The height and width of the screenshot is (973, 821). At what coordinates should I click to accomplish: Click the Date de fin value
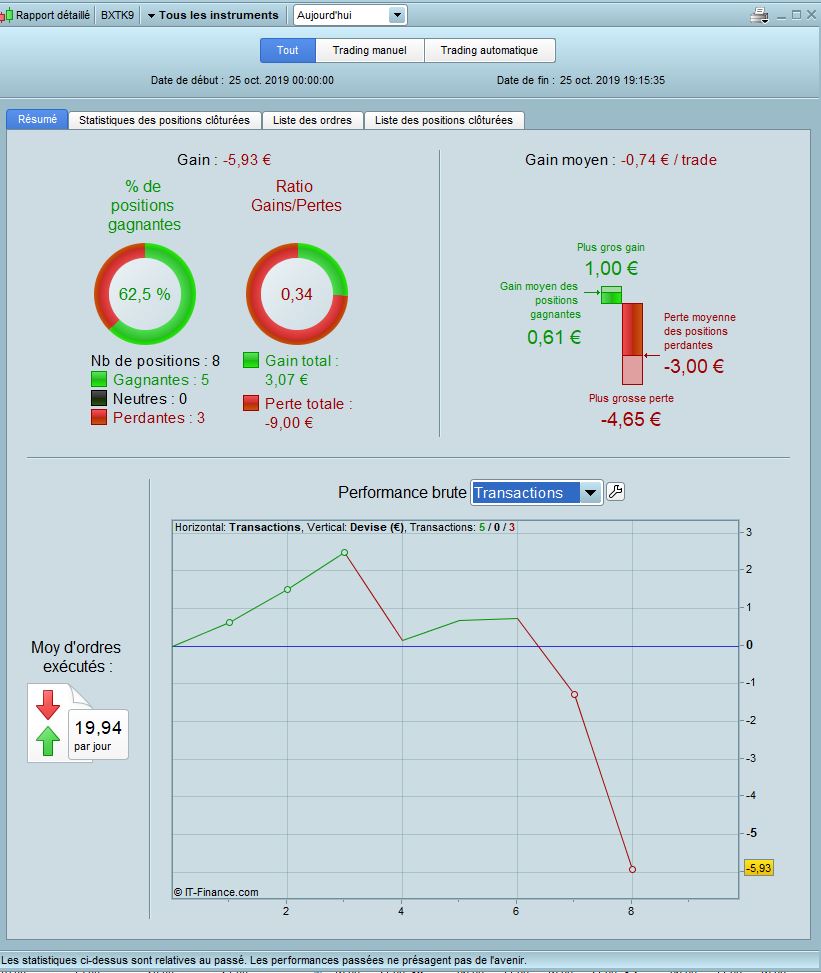612,80
